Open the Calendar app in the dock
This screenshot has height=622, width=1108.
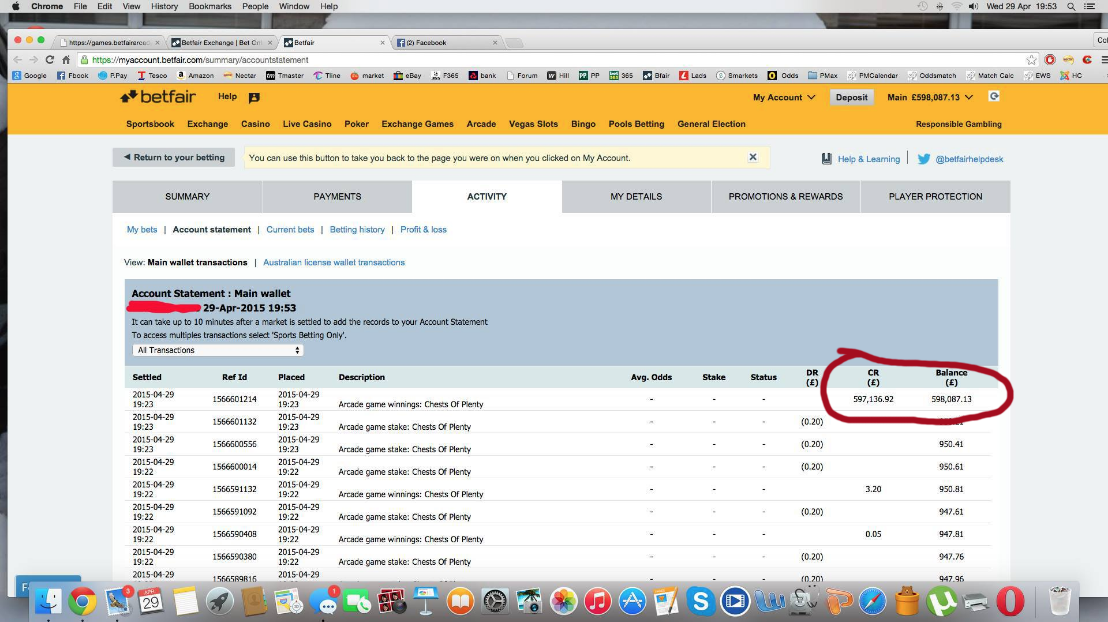click(151, 602)
